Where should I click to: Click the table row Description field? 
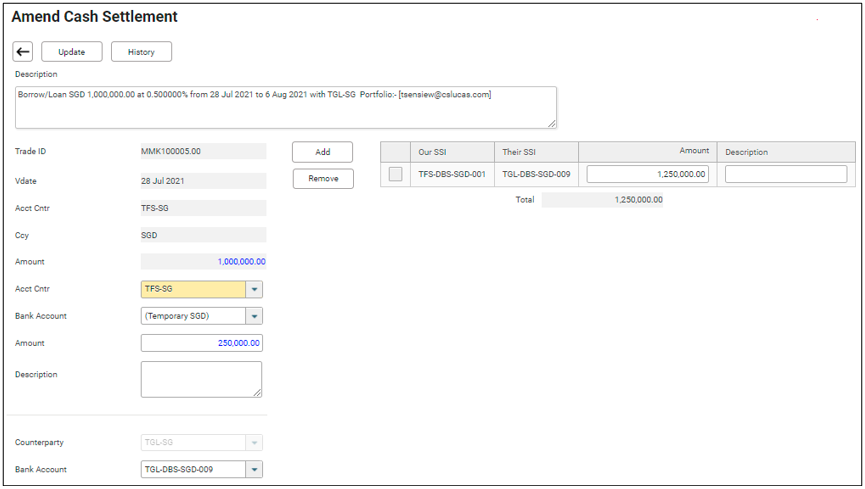tap(785, 174)
